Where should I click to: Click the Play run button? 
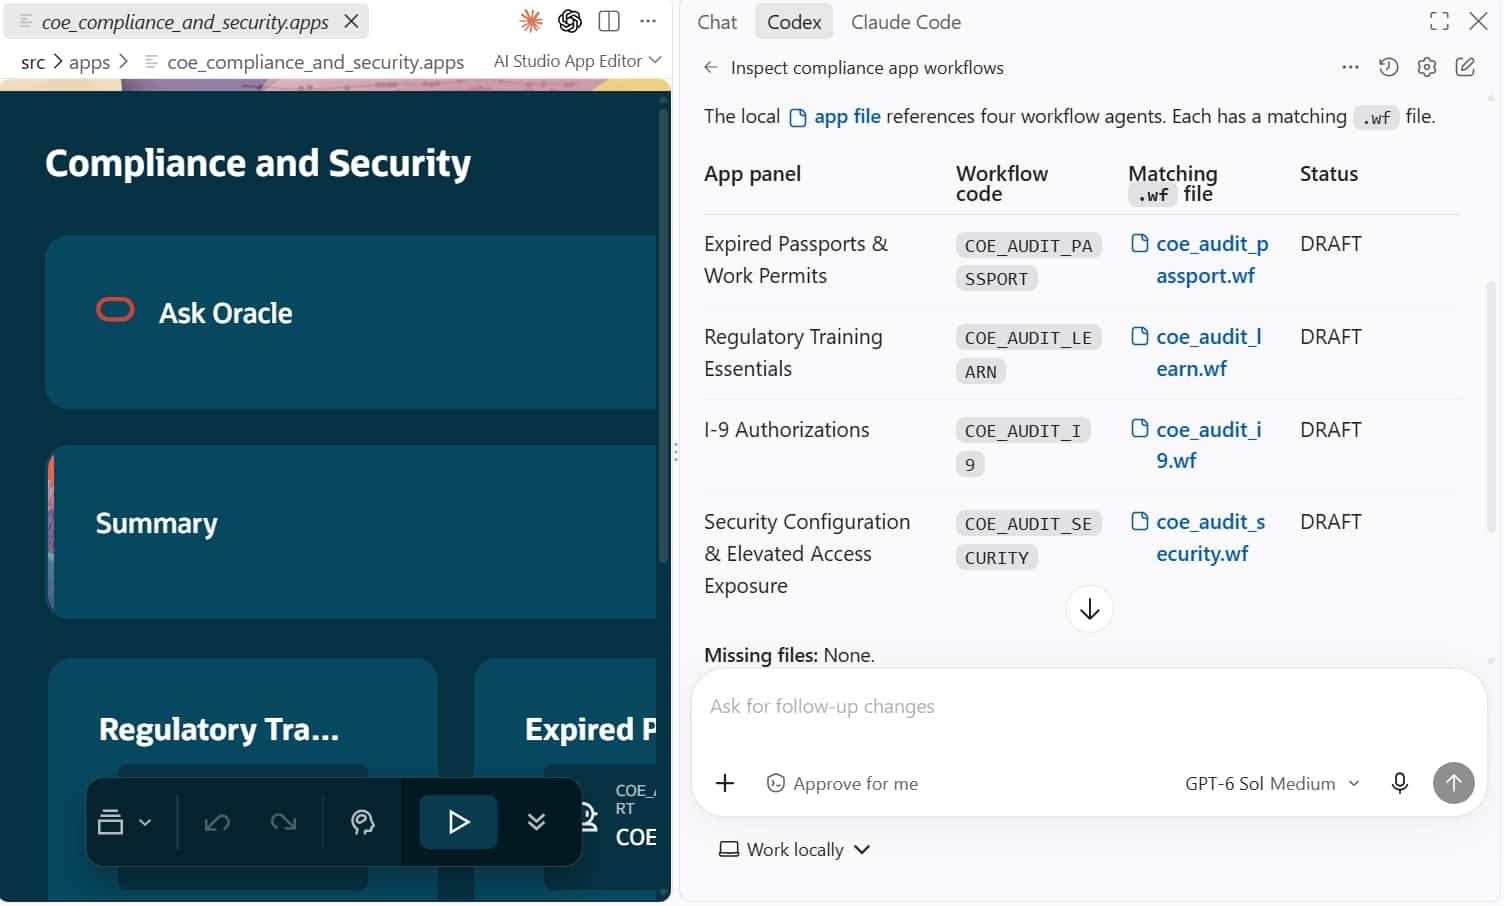pos(458,822)
